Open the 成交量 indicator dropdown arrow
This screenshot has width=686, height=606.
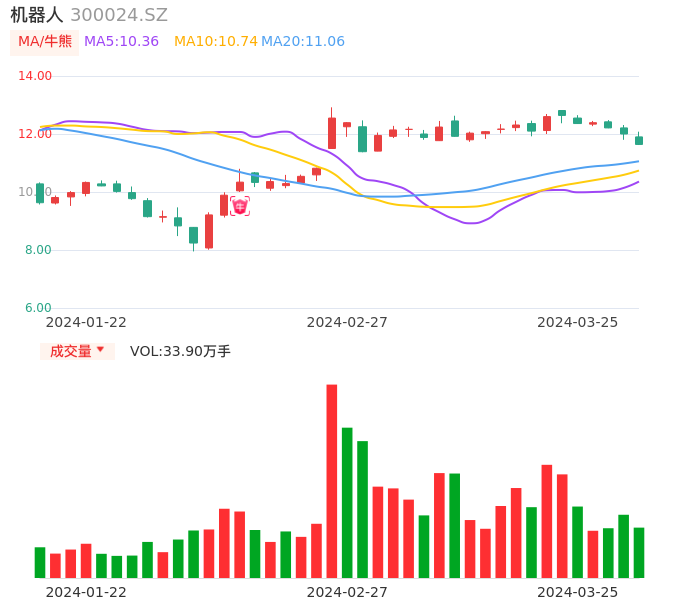pos(100,350)
